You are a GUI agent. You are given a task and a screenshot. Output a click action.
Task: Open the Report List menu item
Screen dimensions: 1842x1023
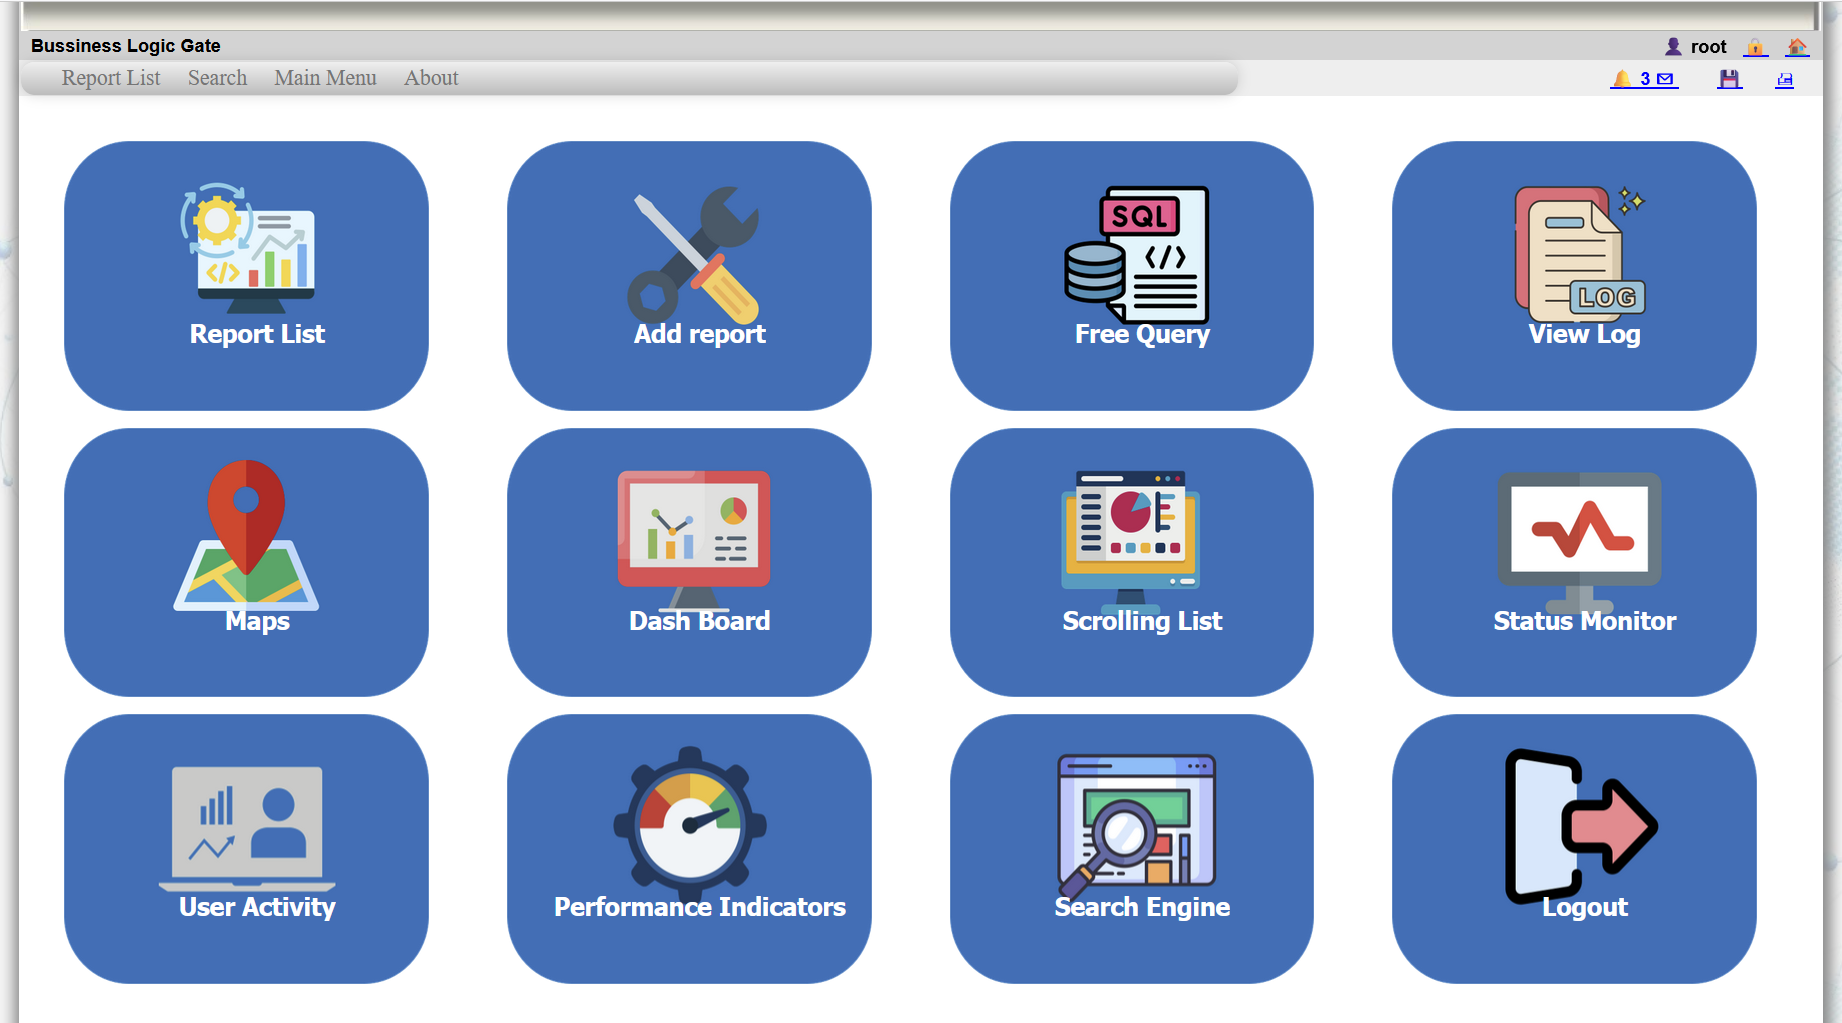tap(110, 78)
